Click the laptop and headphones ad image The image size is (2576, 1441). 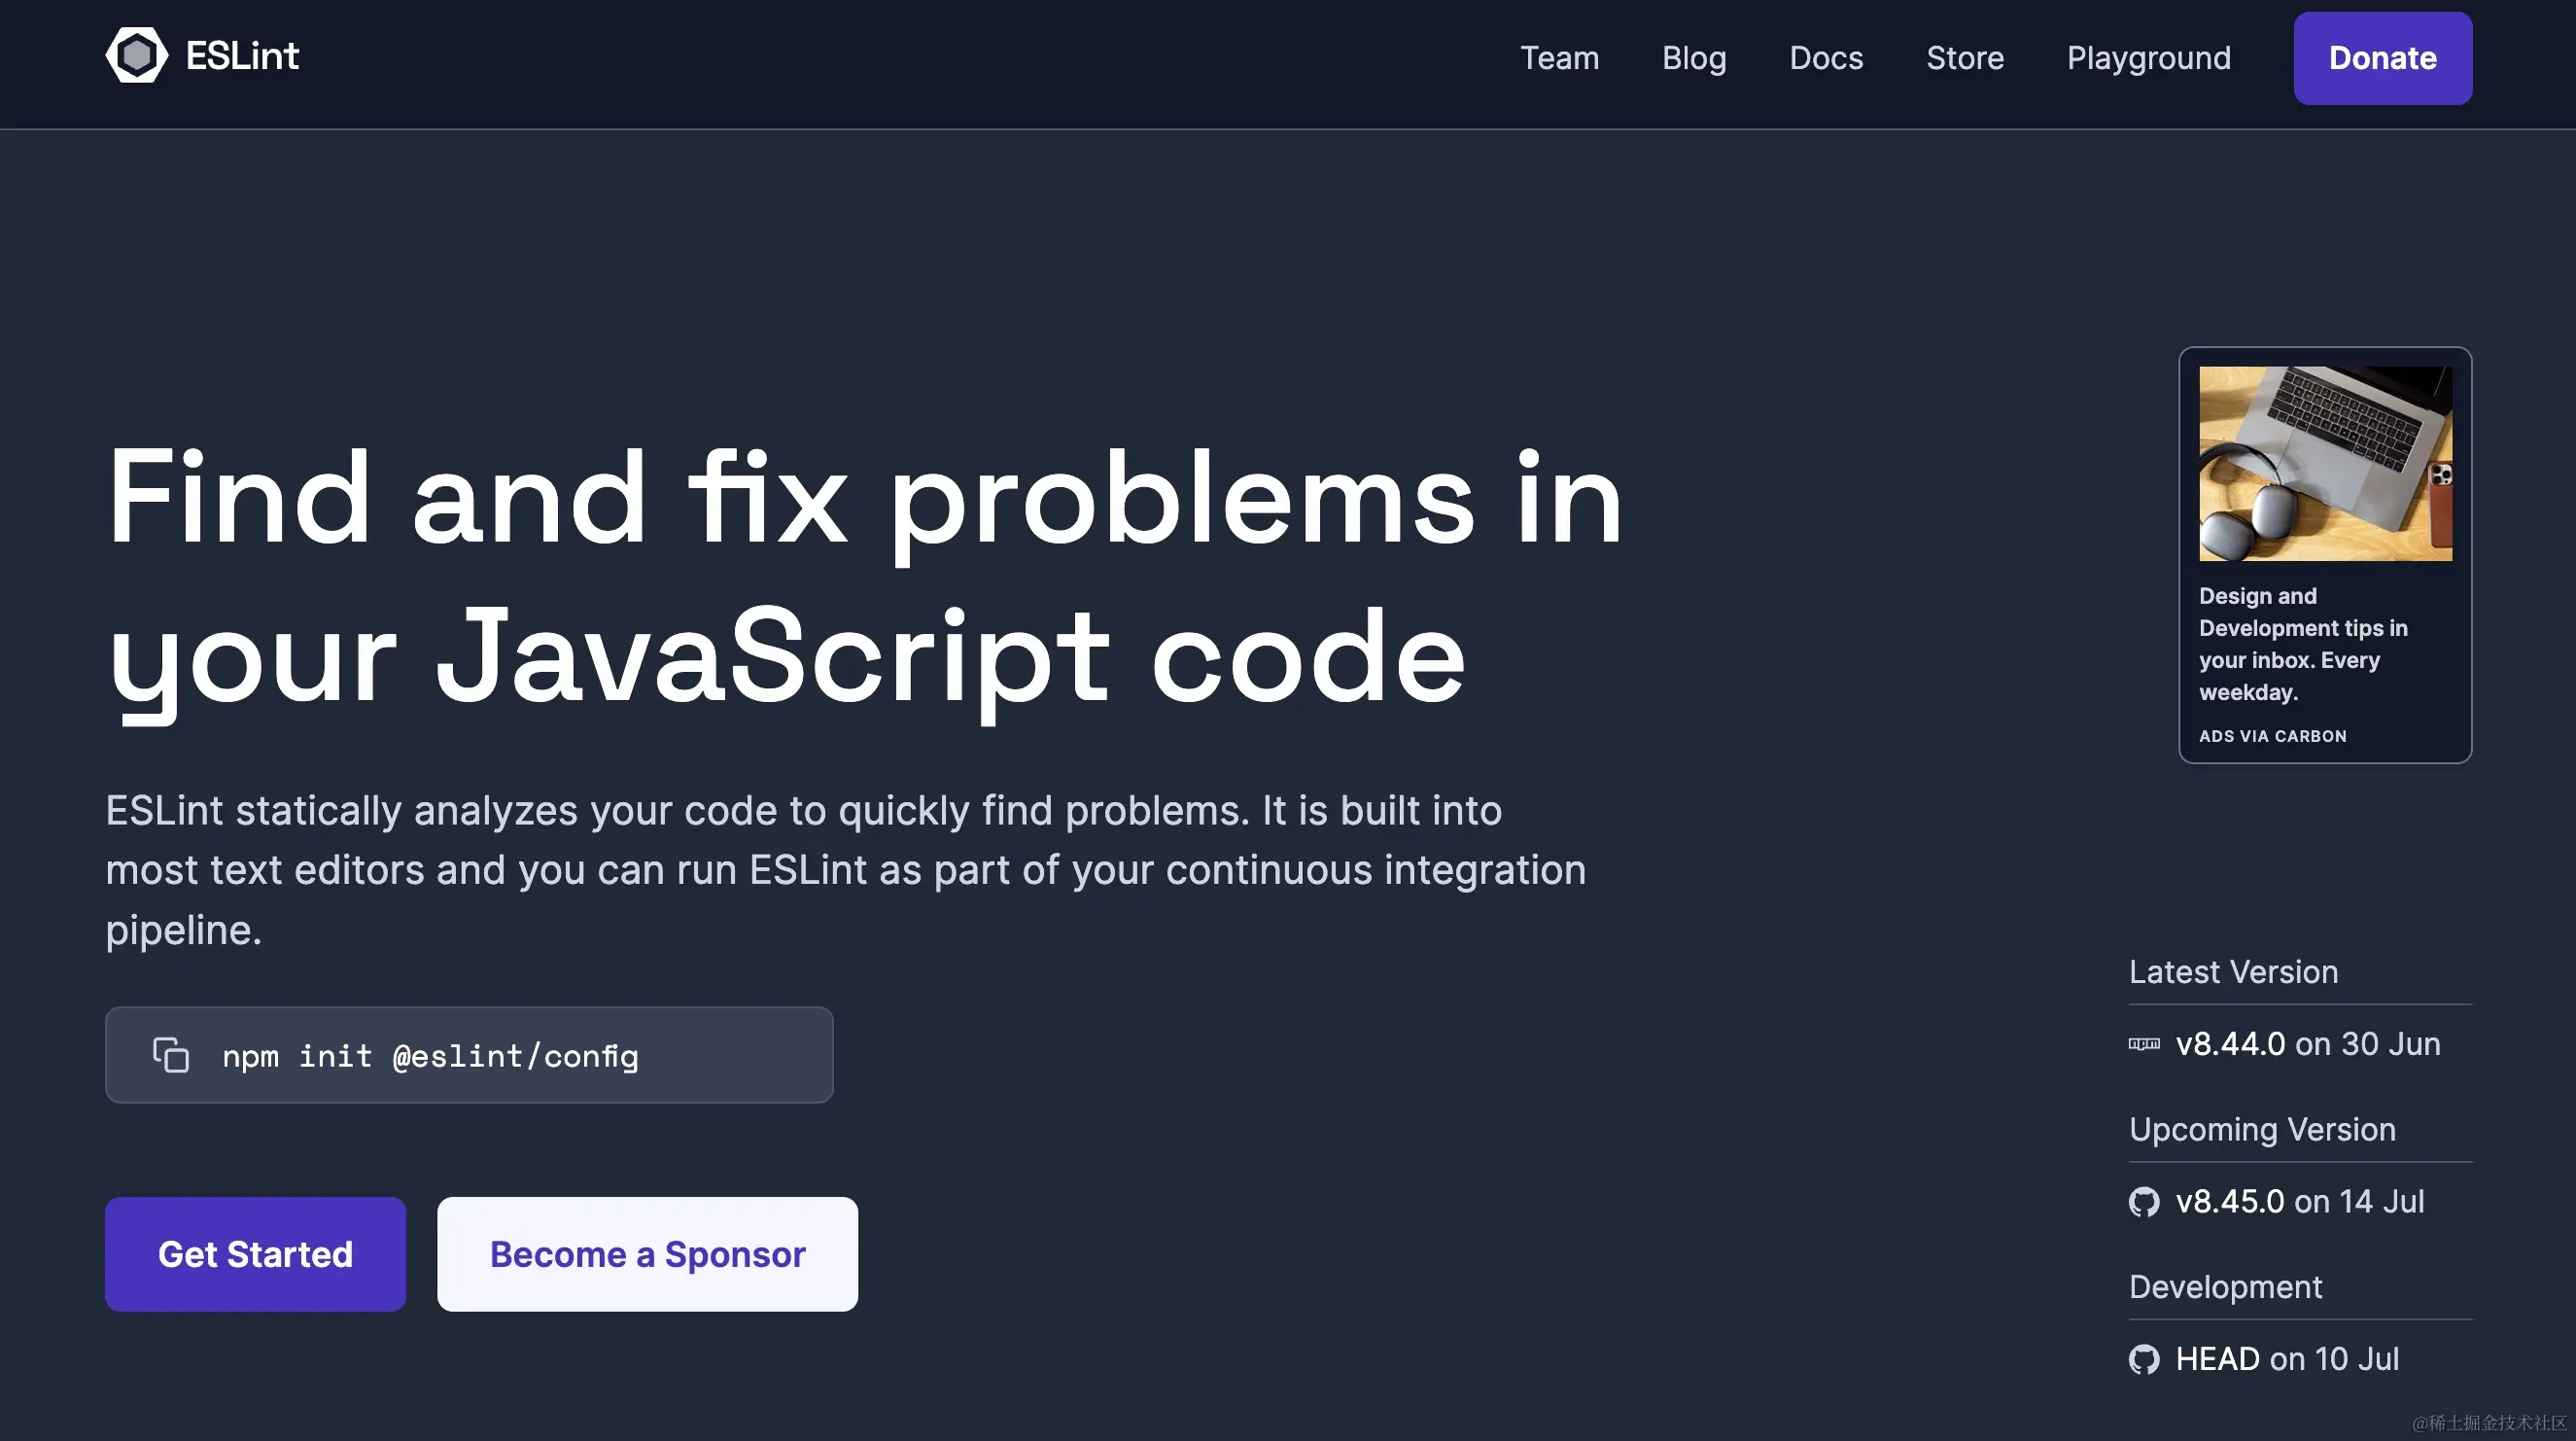tap(2325, 463)
